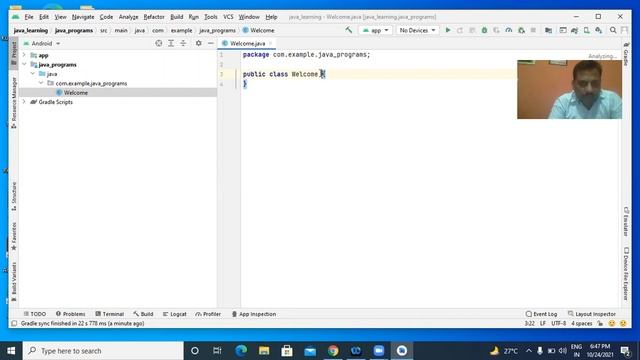The image size is (640, 360).
Task: Open Zoom app from the taskbar
Action: pyautogui.click(x=379, y=351)
